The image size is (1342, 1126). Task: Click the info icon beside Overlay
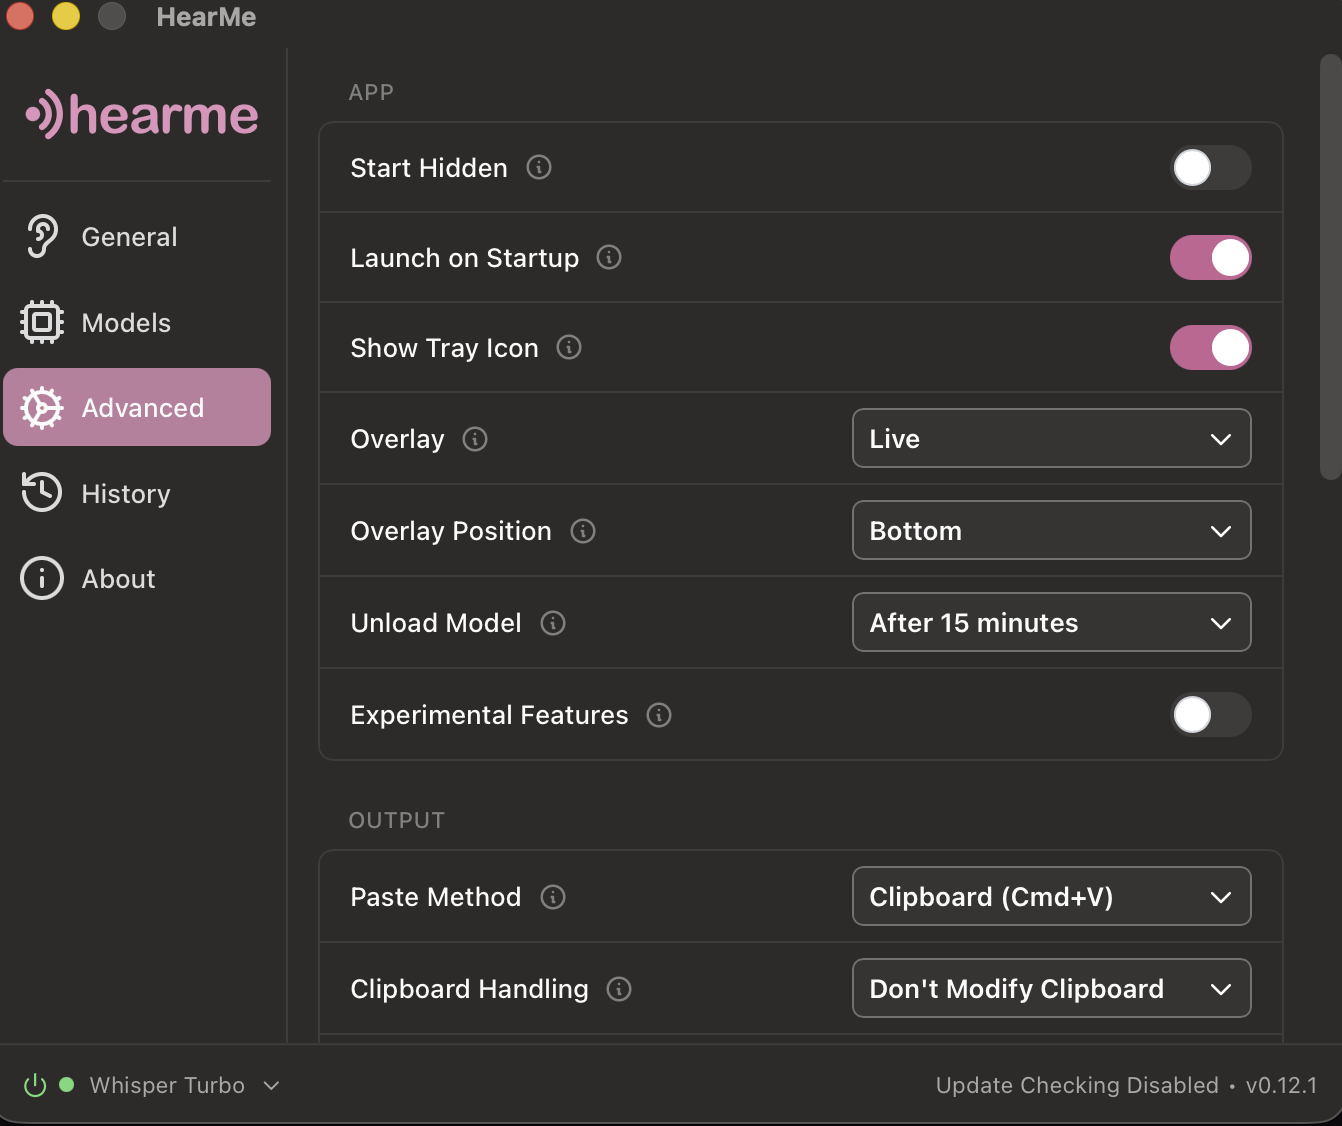click(x=475, y=439)
